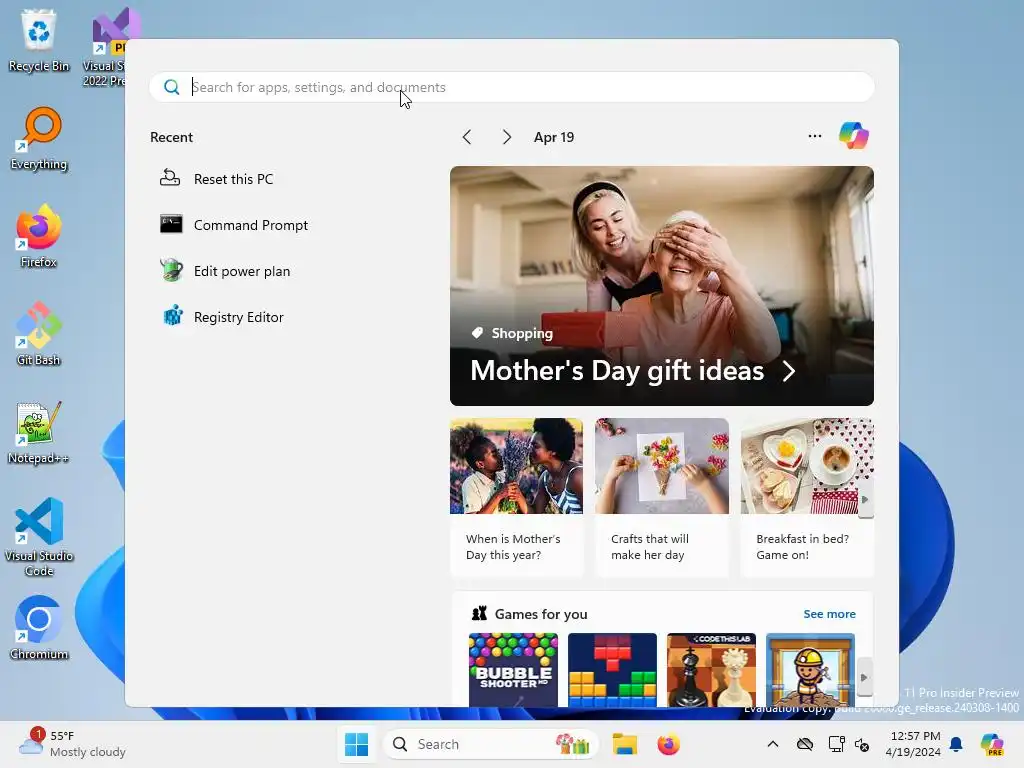1024x768 pixels.
Task: Show more games with right arrow
Action: click(x=864, y=677)
